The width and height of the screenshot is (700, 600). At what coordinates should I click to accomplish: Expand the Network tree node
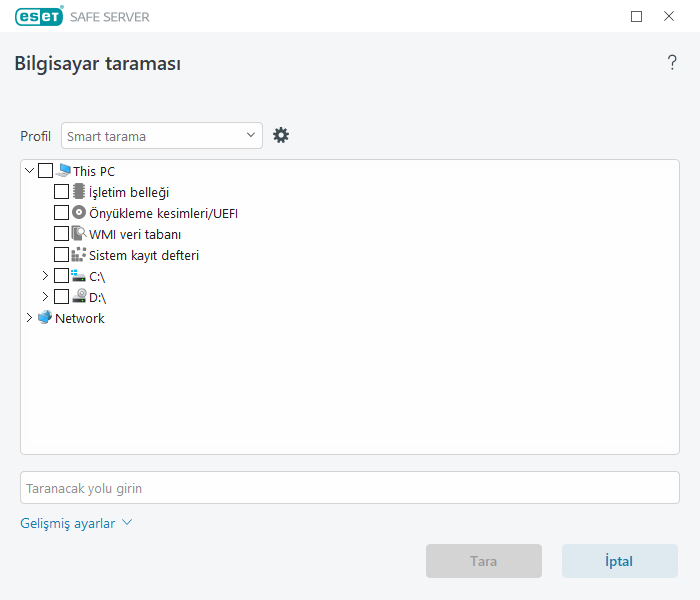(x=28, y=318)
